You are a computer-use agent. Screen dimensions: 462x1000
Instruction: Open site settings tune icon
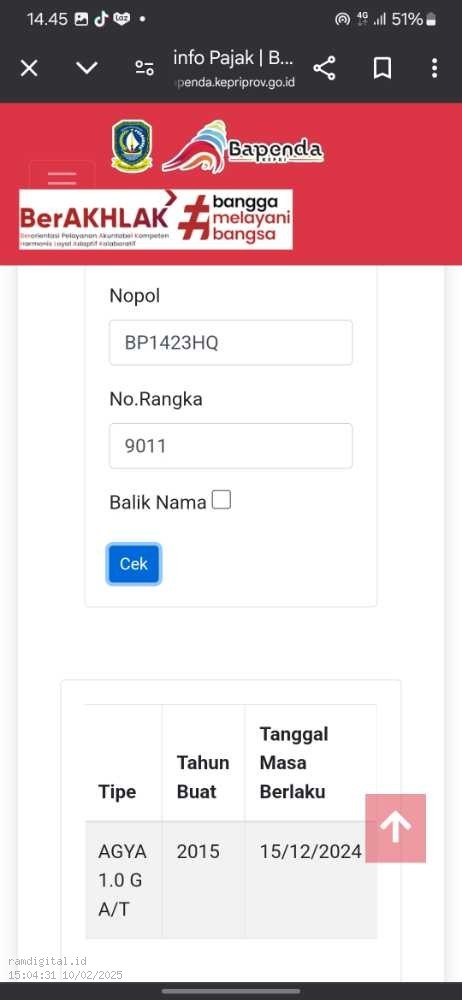click(144, 68)
